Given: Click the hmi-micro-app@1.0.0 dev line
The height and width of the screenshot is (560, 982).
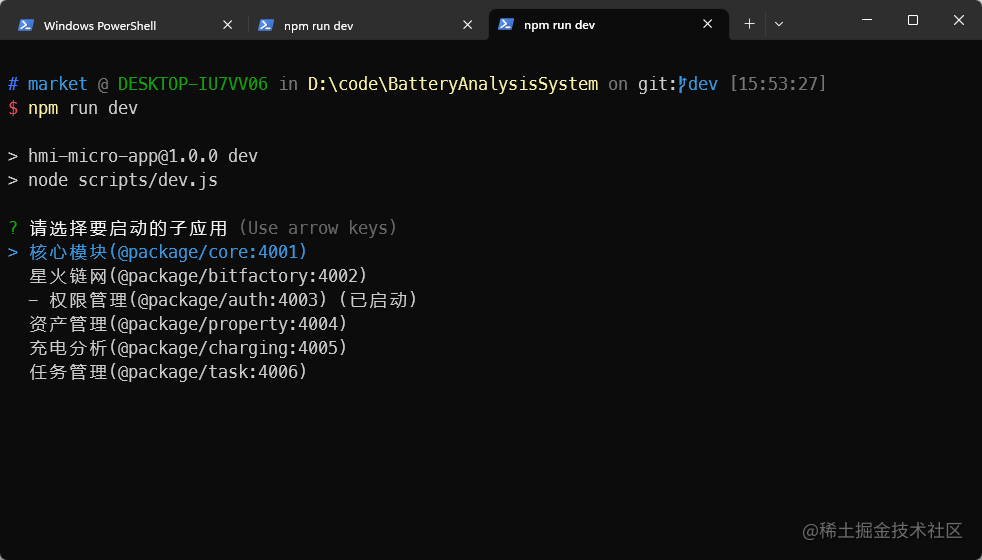Looking at the screenshot, I should pos(143,156).
